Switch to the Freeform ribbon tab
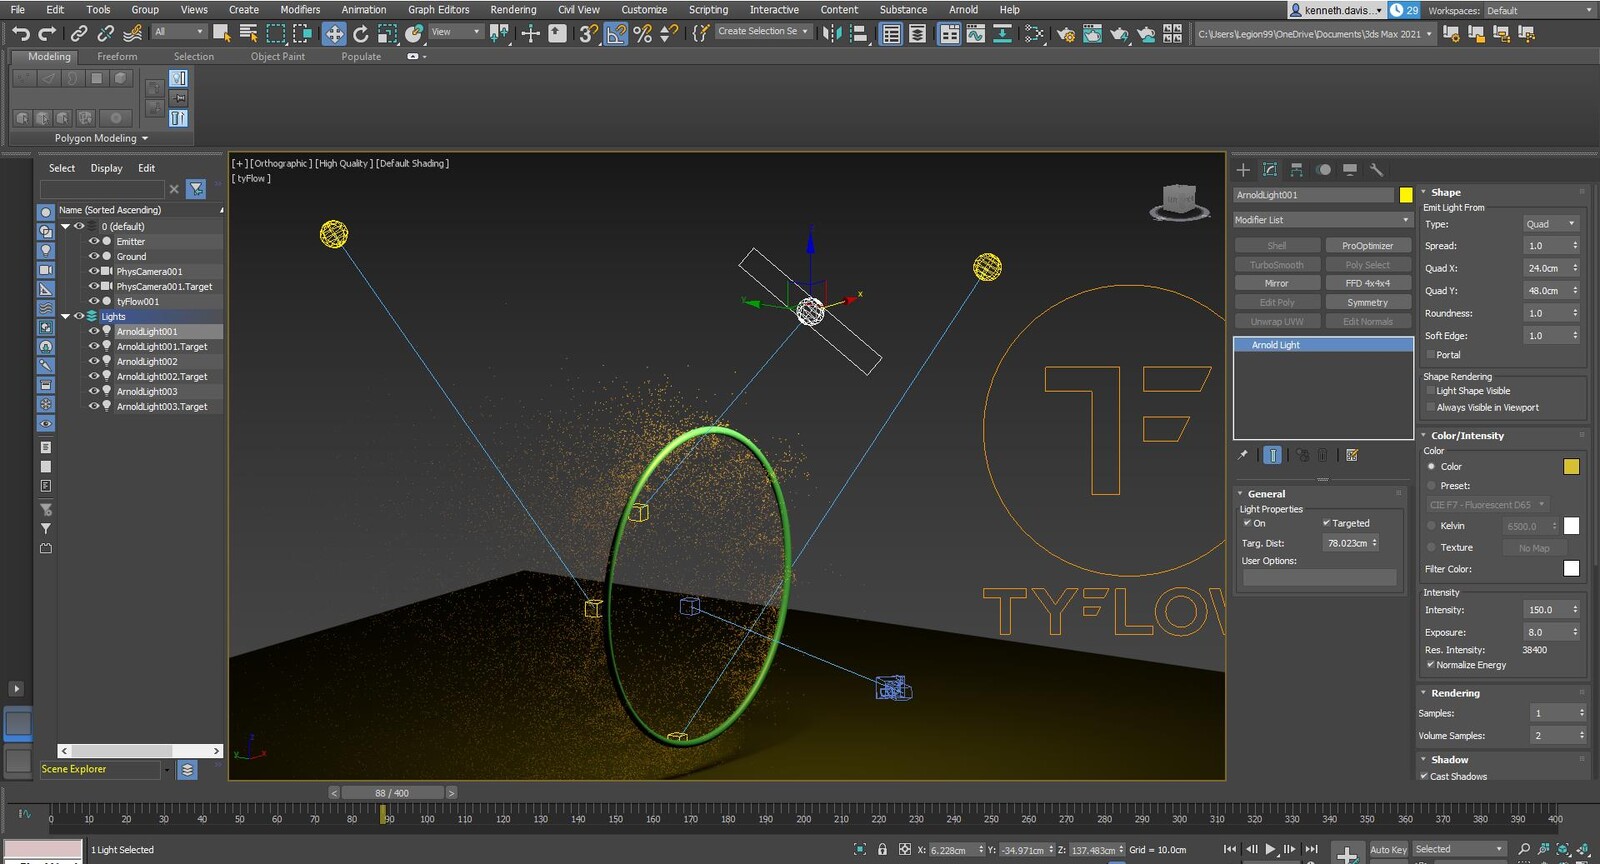This screenshot has height=864, width=1600. [117, 57]
